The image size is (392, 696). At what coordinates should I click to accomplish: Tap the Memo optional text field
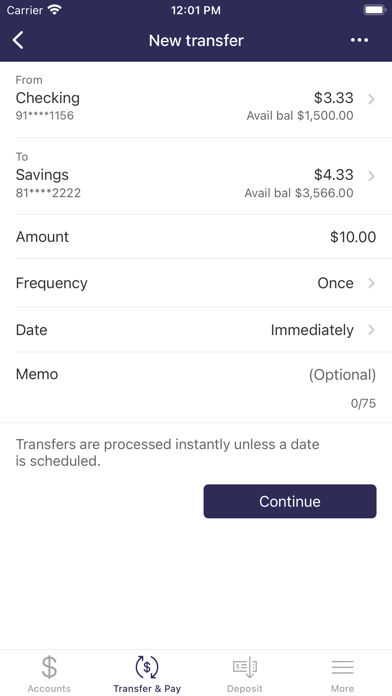[196, 388]
